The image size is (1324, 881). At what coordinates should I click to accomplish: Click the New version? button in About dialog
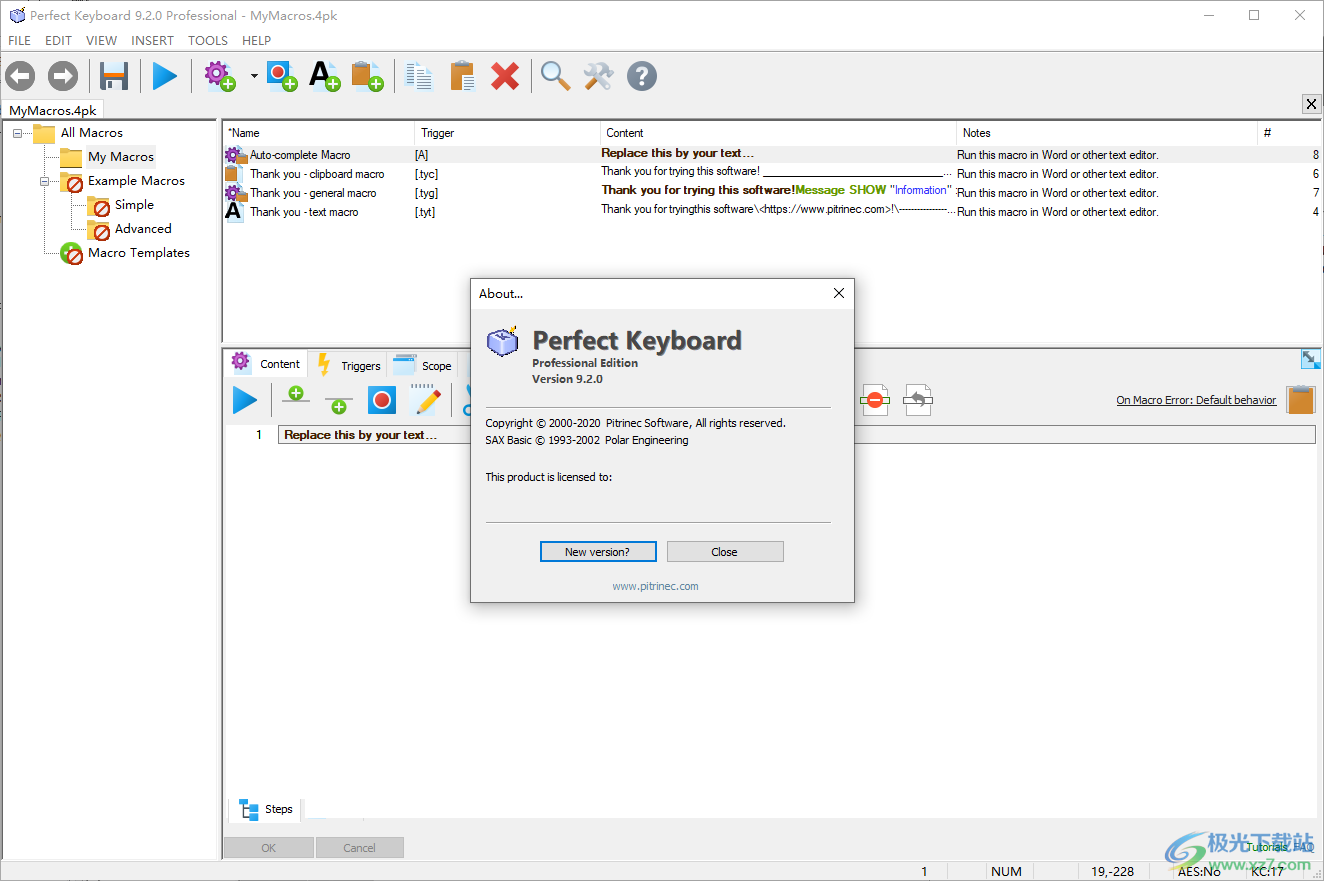pyautogui.click(x=598, y=551)
